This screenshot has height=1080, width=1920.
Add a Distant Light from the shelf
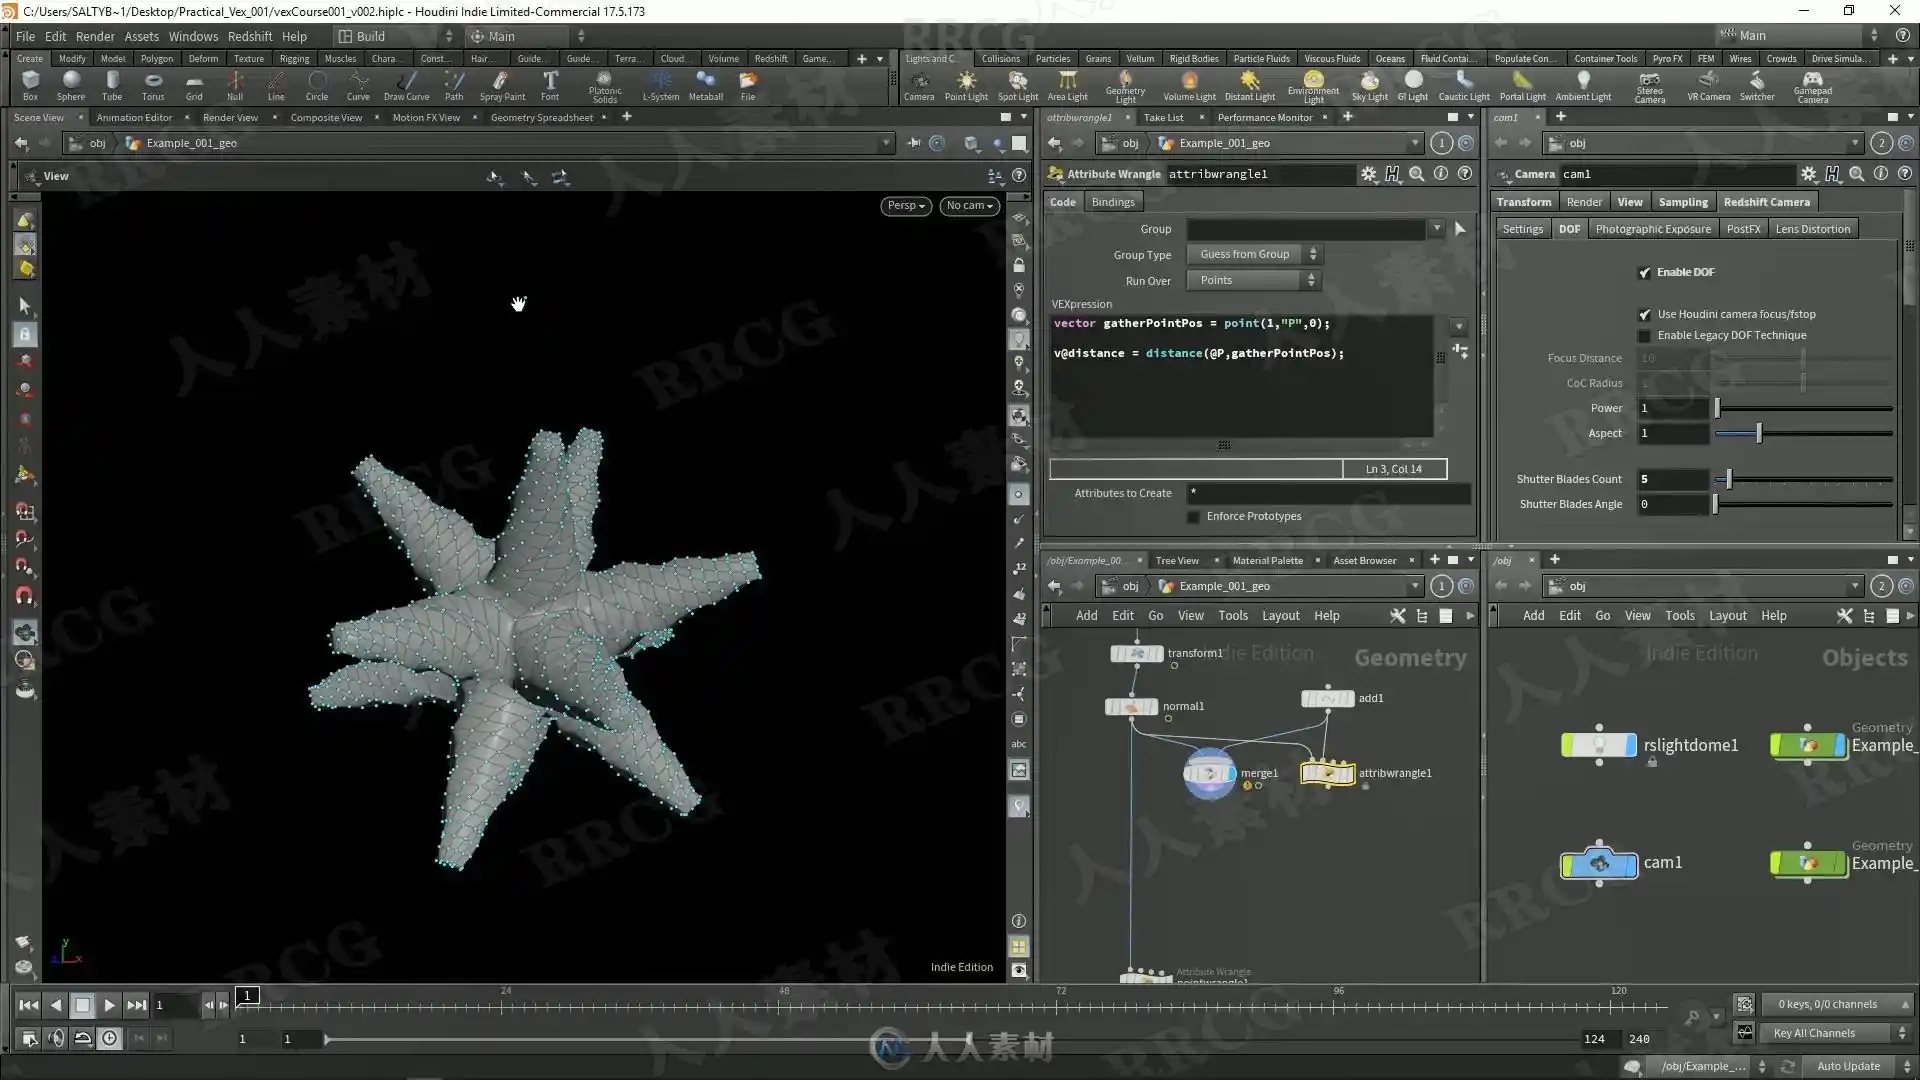(1250, 86)
